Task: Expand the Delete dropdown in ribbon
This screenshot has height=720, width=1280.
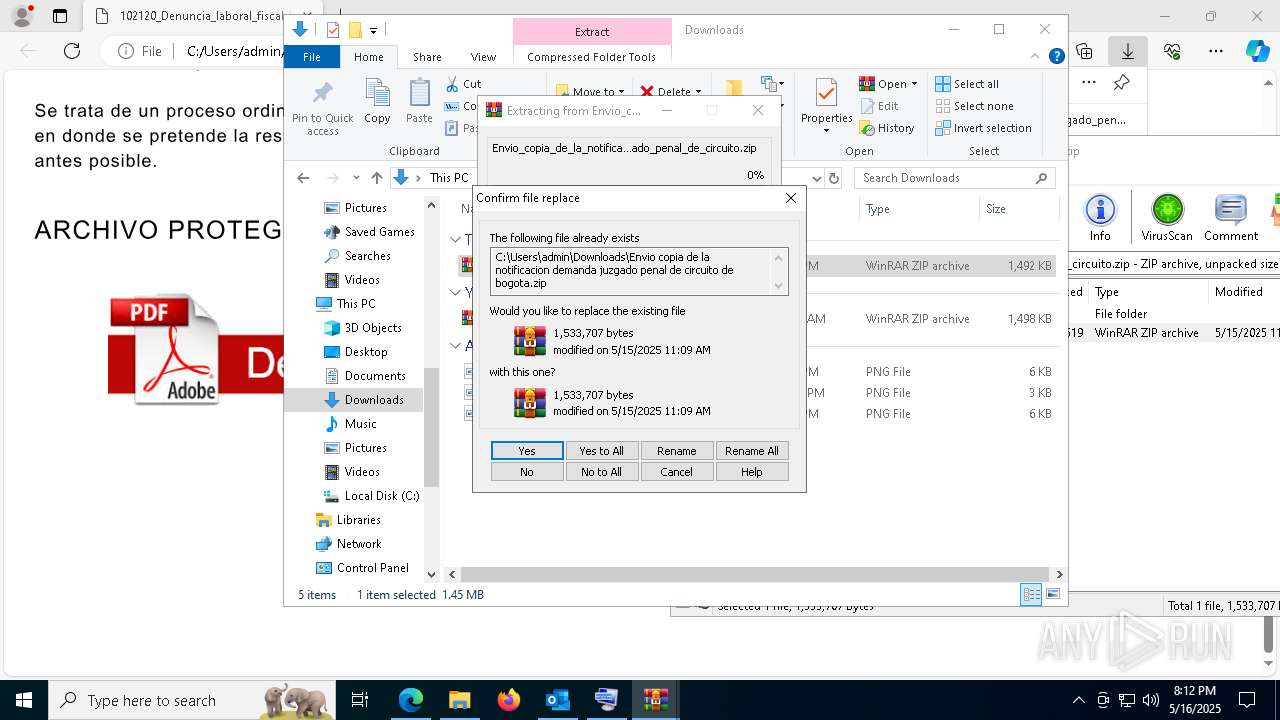Action: 698,92
